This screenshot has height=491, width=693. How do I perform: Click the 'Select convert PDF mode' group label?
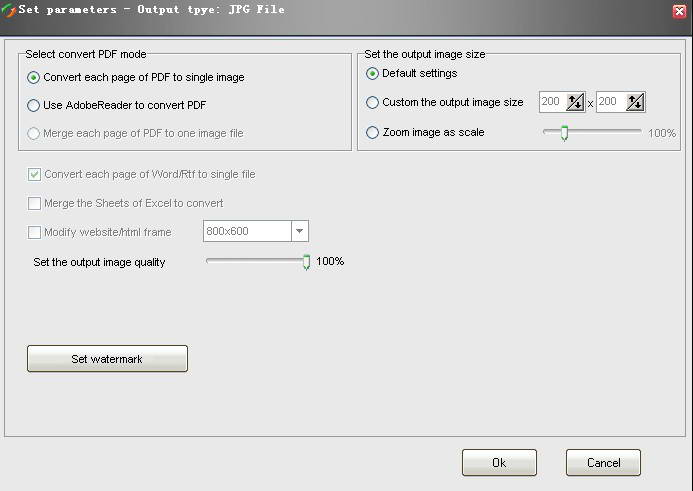click(x=86, y=54)
